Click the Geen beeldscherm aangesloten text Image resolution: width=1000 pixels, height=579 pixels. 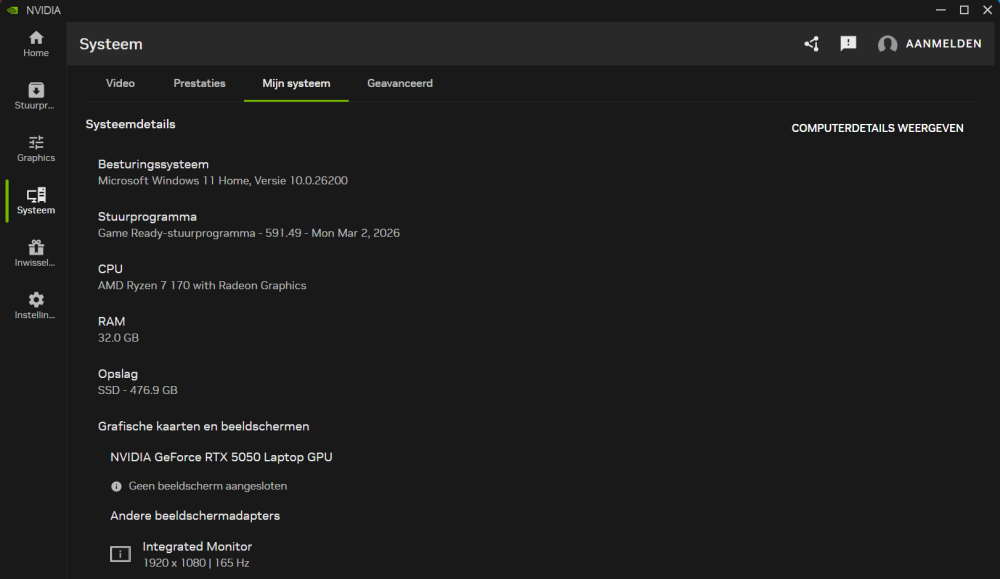[x=208, y=487]
